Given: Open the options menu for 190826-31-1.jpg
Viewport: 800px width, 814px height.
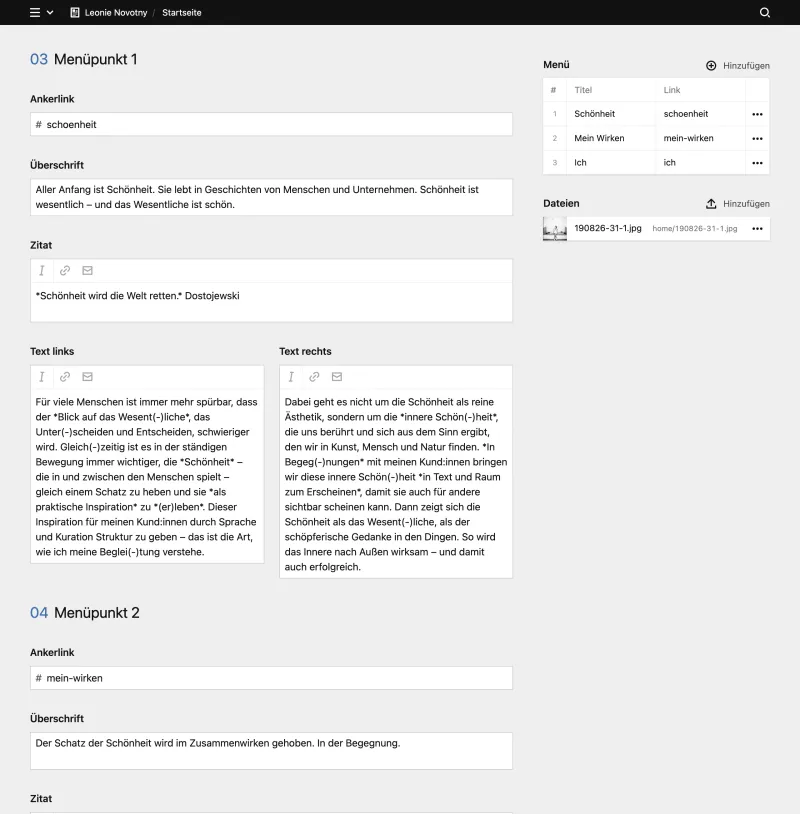Looking at the screenshot, I should click(757, 229).
